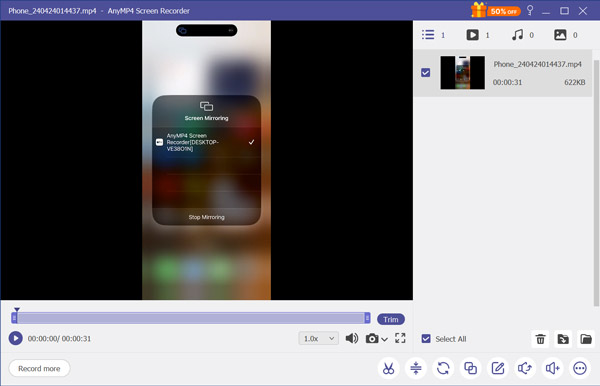Open the output folder icon
Image resolution: width=600 pixels, height=386 pixels.
coord(586,339)
